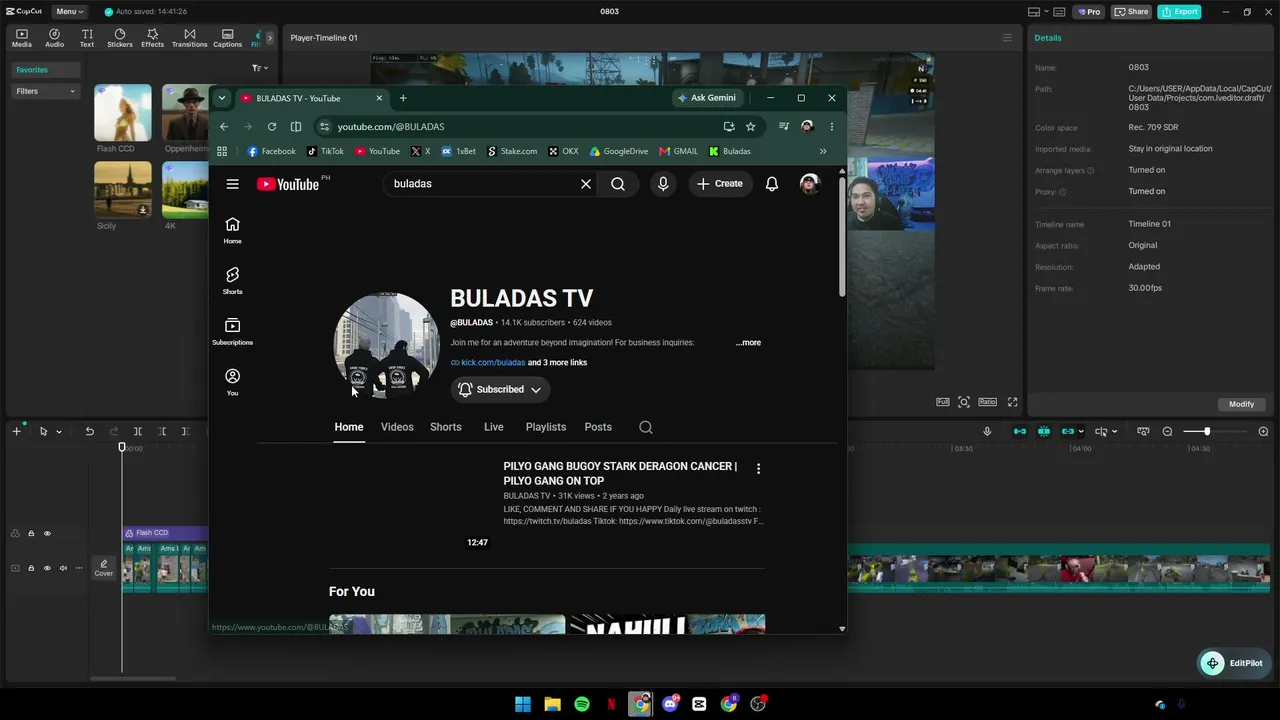Screen dimensions: 1280x720
Task: Open the YouTube guide hamburger menu
Action: [x=232, y=184]
